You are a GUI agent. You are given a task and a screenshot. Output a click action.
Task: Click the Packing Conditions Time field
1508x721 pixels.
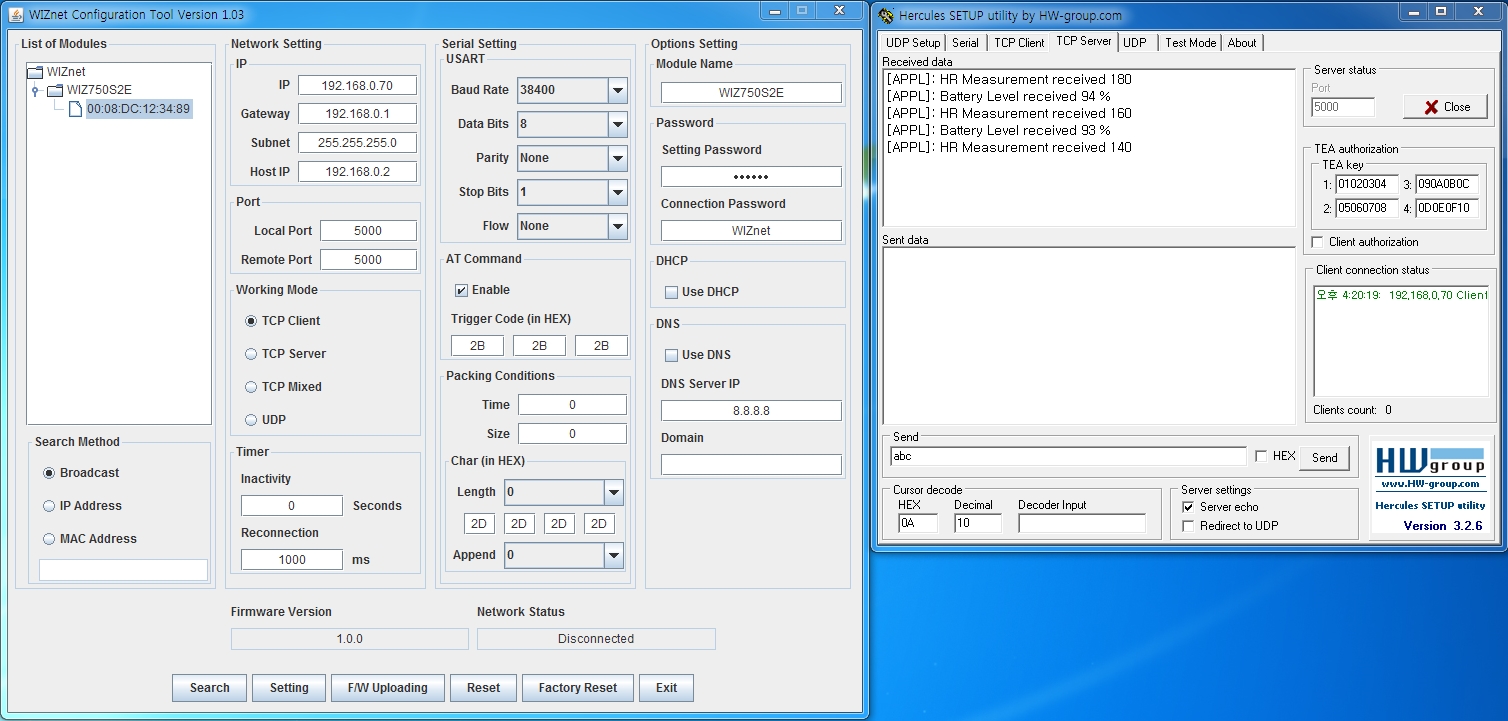(x=572, y=405)
